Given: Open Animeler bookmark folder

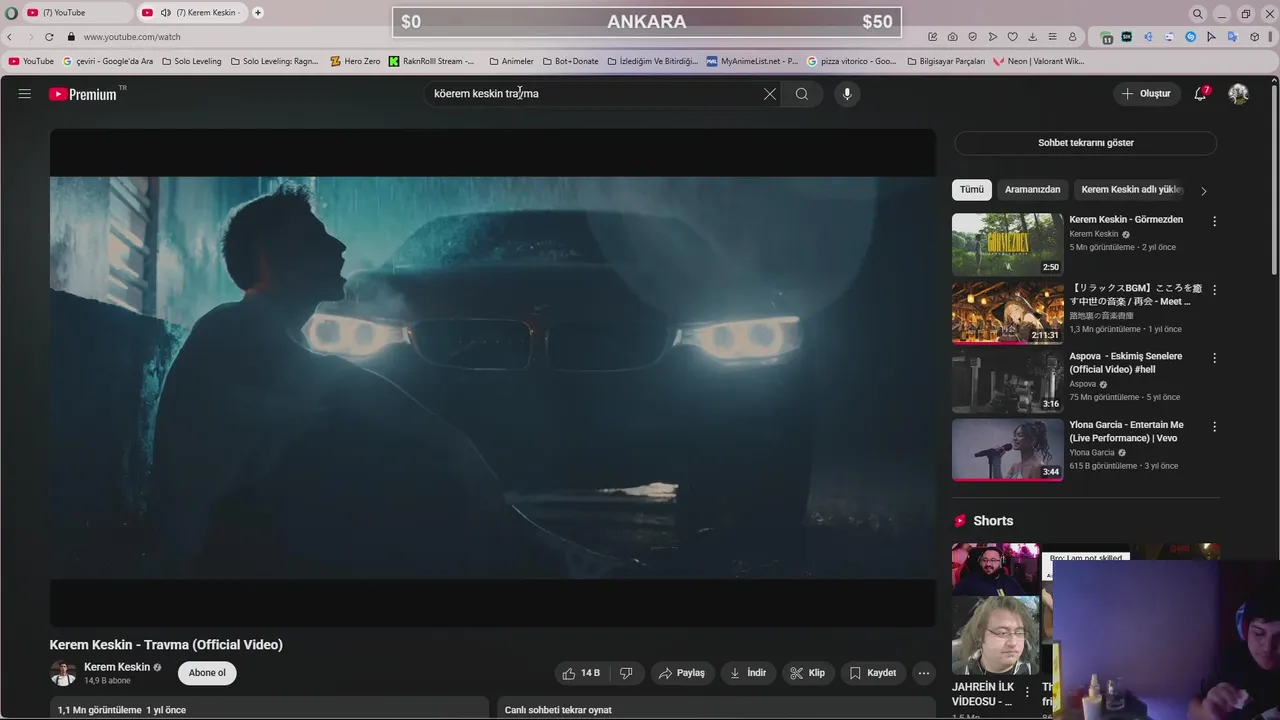Looking at the screenshot, I should 511,61.
